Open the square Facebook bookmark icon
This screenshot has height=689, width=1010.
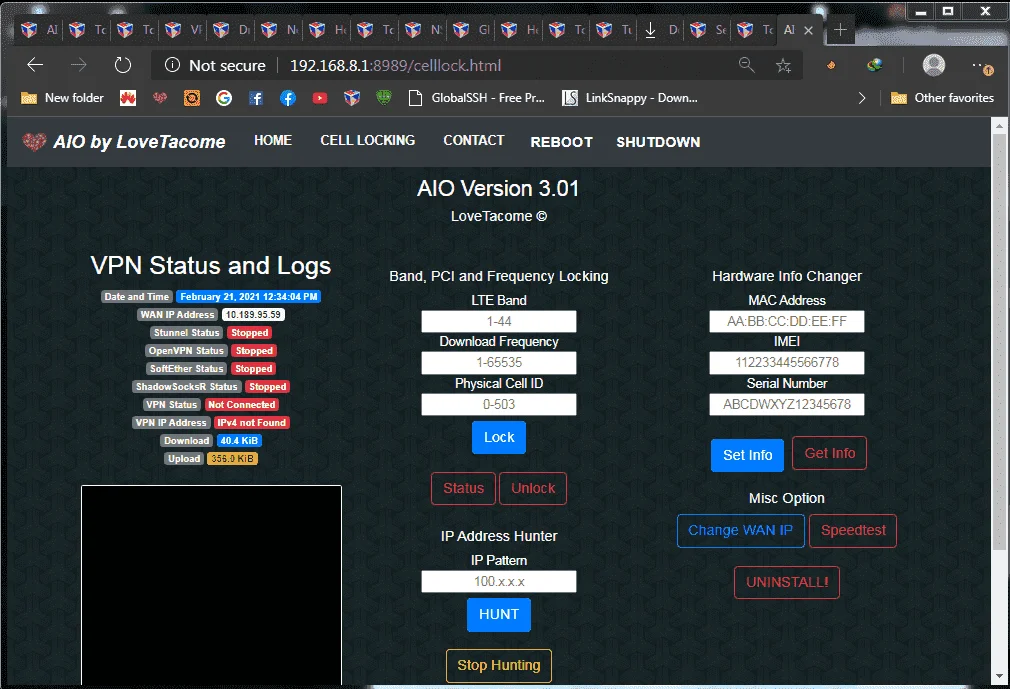(x=256, y=98)
